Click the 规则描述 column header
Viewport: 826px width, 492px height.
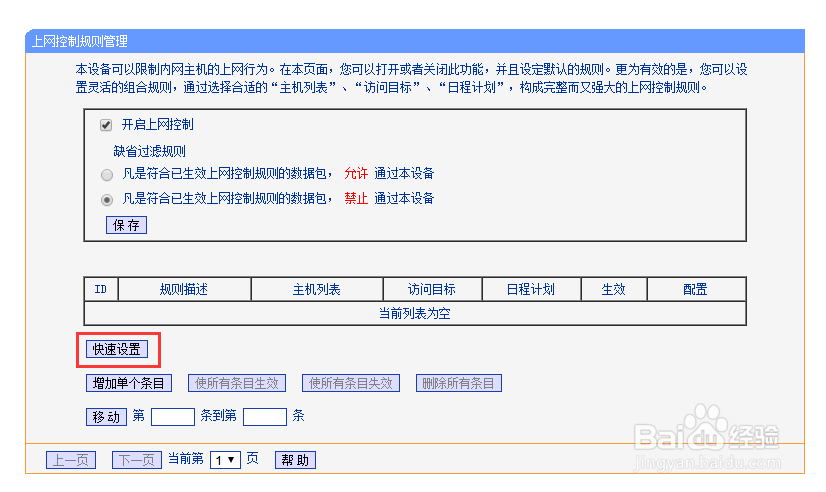point(184,289)
